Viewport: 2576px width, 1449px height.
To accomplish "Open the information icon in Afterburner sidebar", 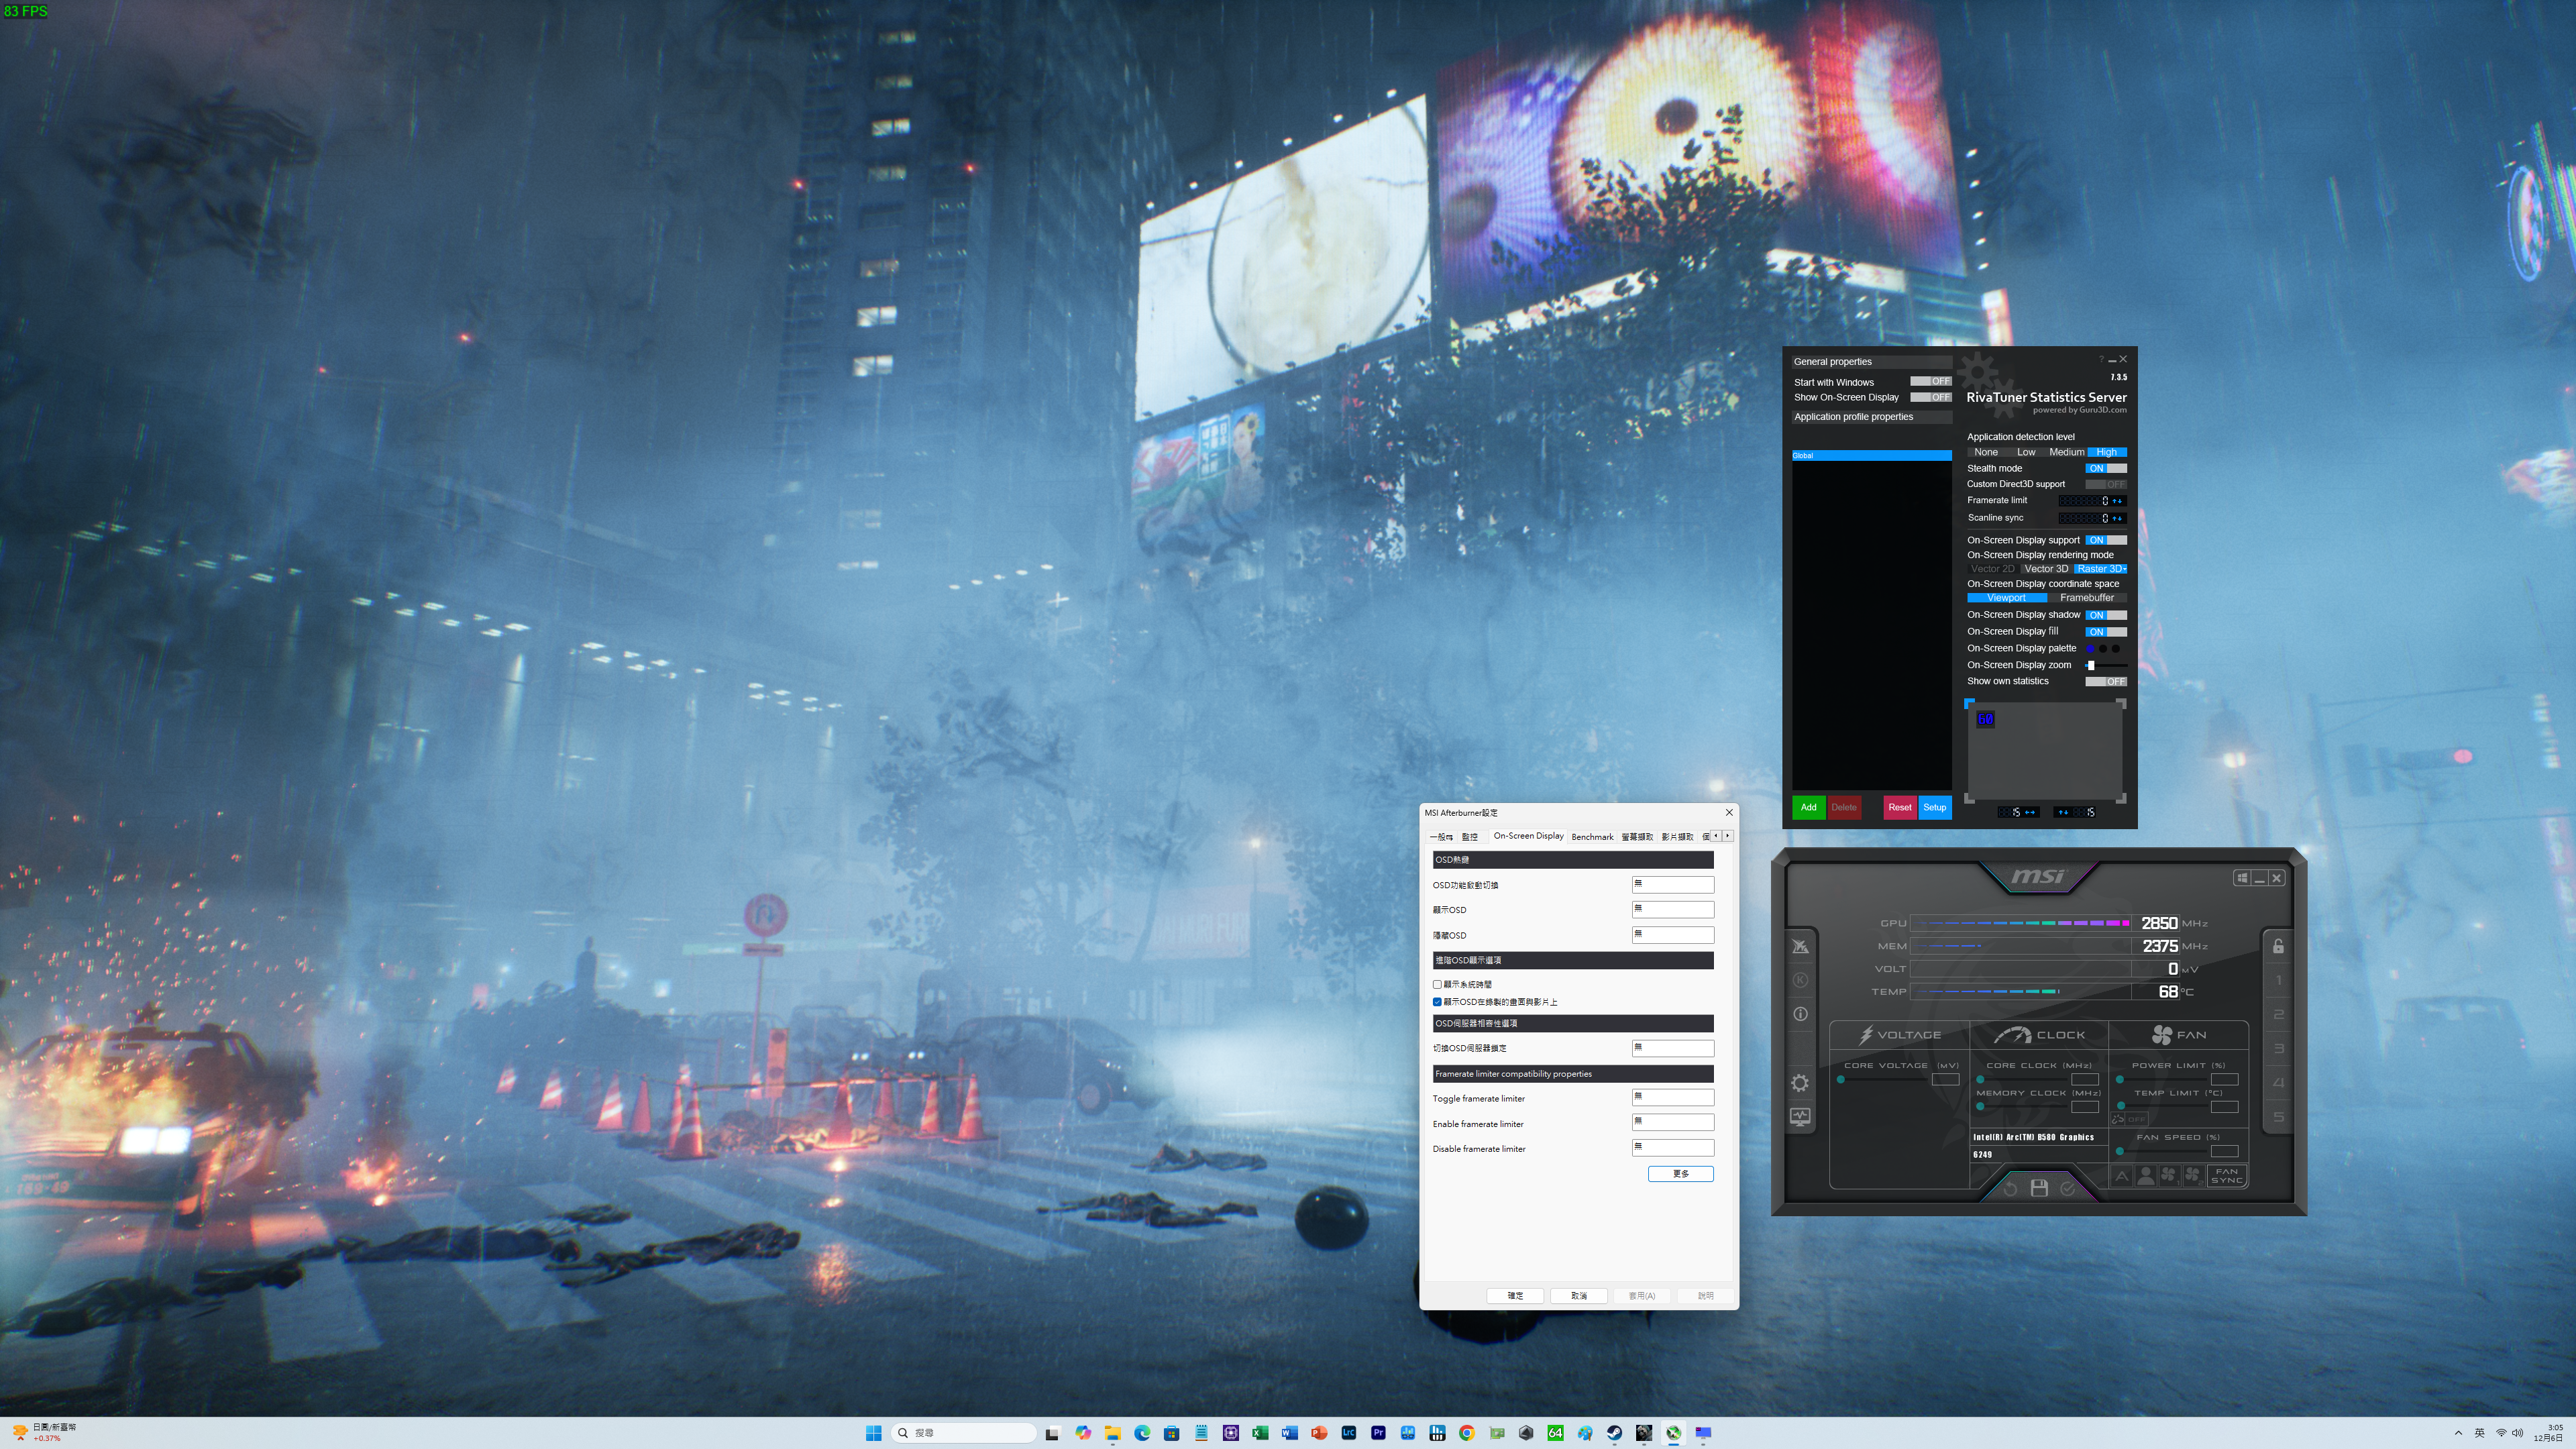I will [x=1800, y=1013].
